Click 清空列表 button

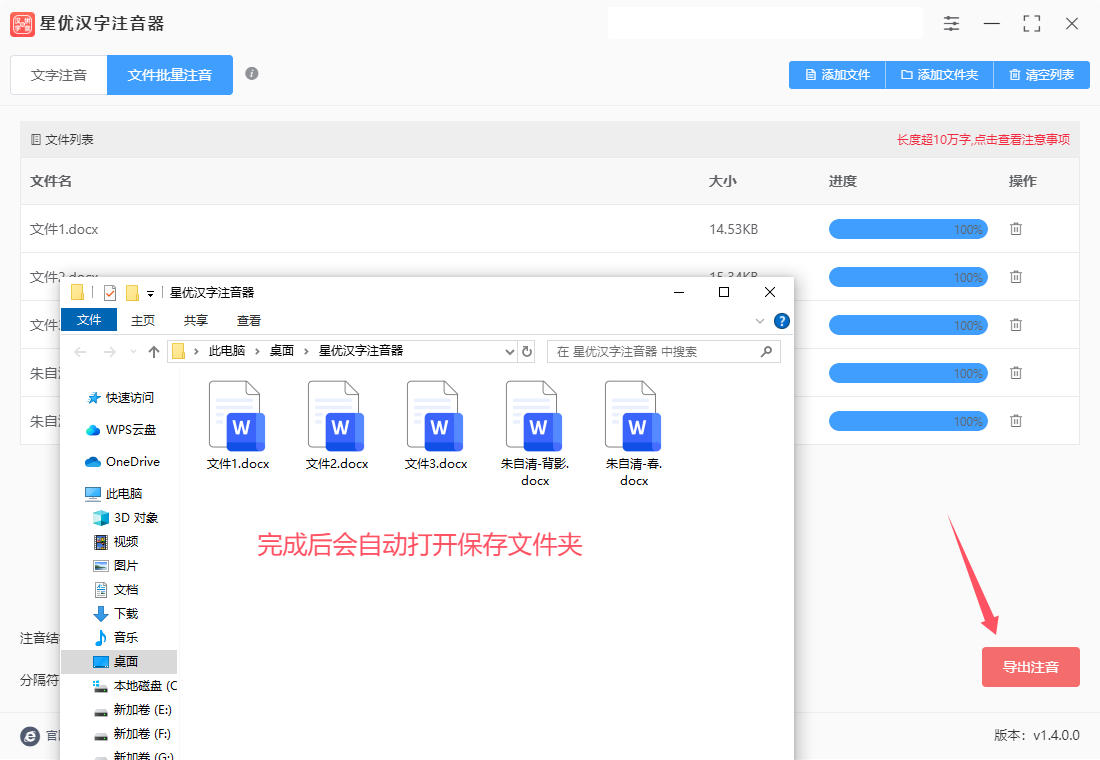[x=1042, y=75]
